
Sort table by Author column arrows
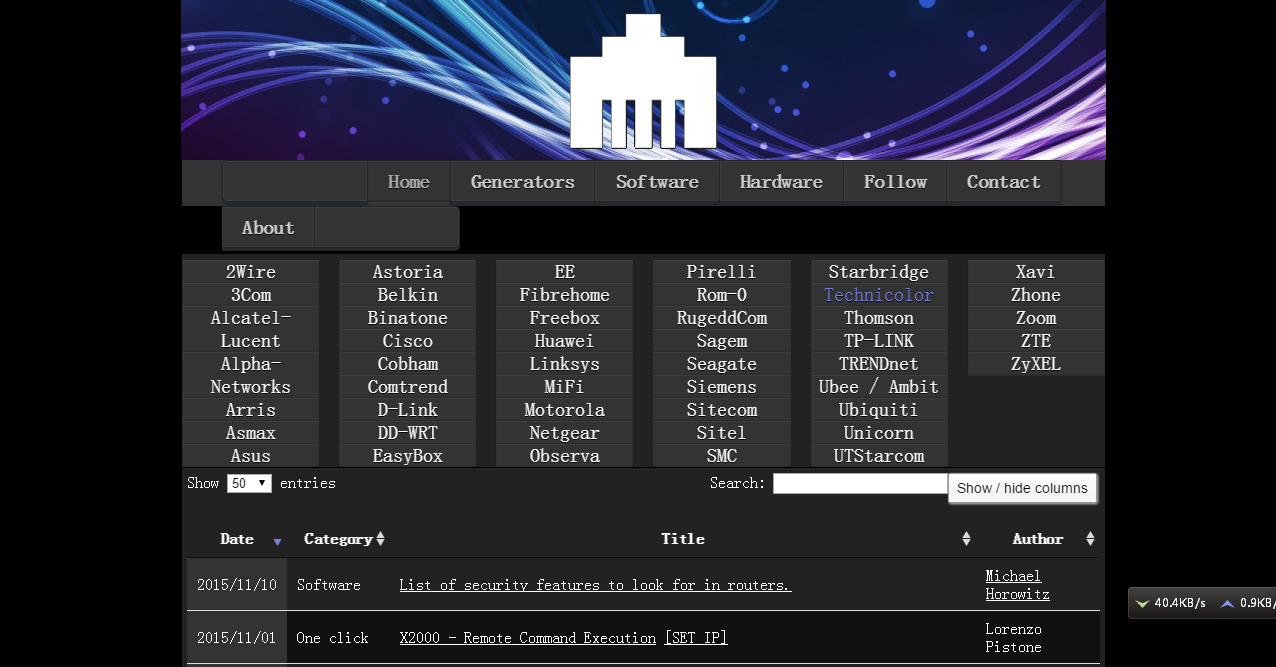pos(1090,539)
